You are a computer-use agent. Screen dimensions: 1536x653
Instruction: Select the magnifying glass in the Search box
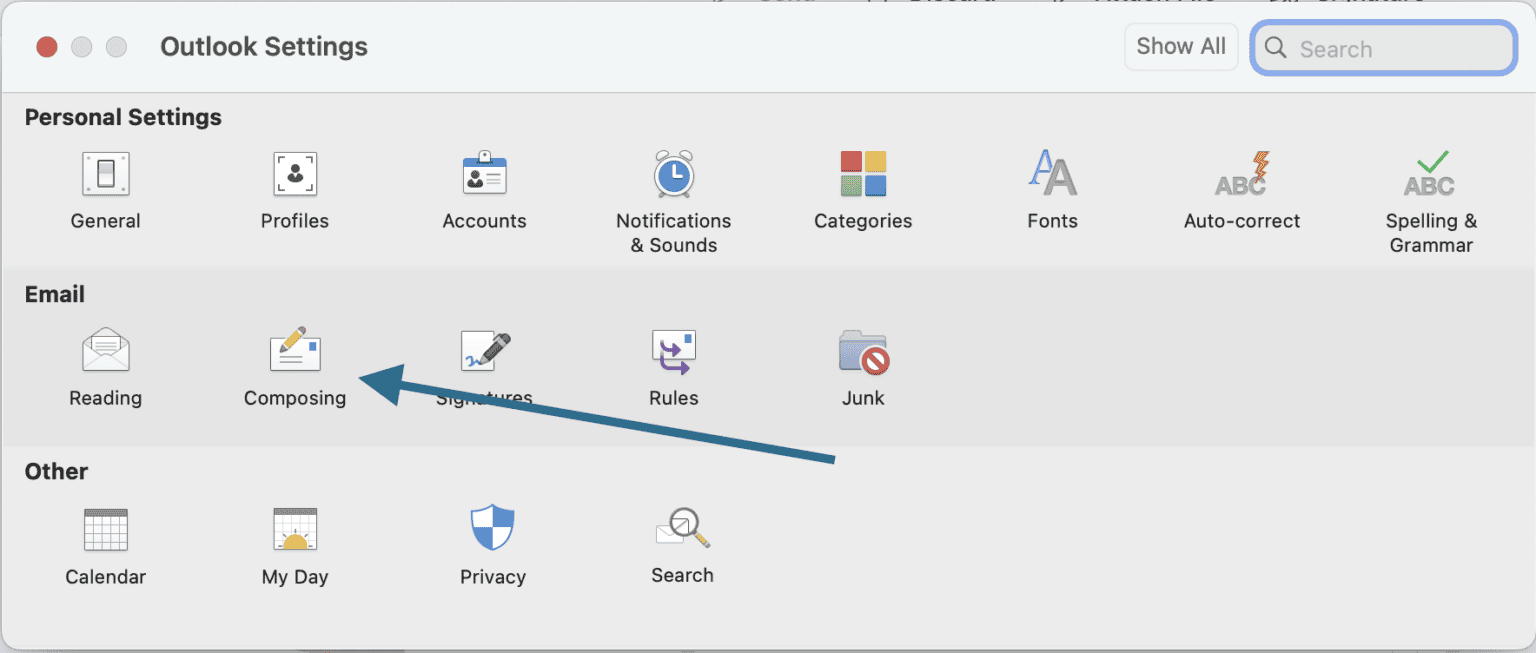coord(1275,48)
